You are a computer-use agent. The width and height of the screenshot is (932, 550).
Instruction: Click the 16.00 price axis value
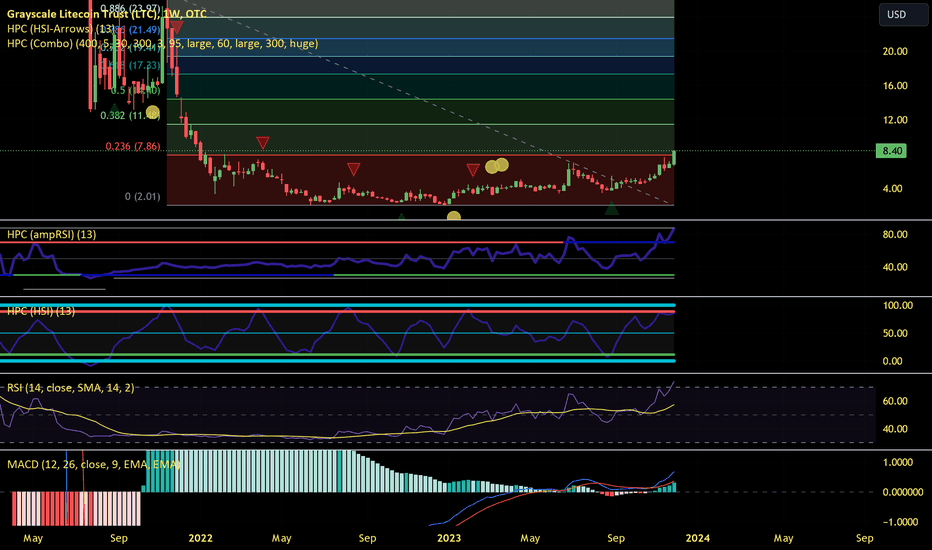[x=895, y=86]
